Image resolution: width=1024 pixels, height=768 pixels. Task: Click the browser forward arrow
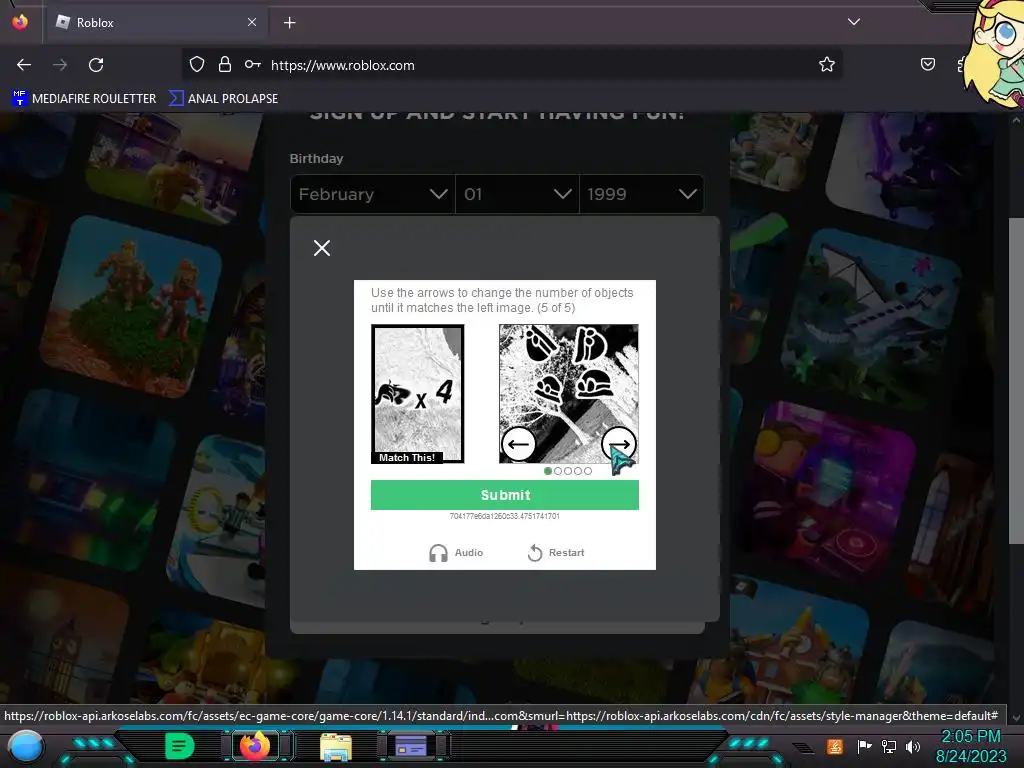click(60, 65)
